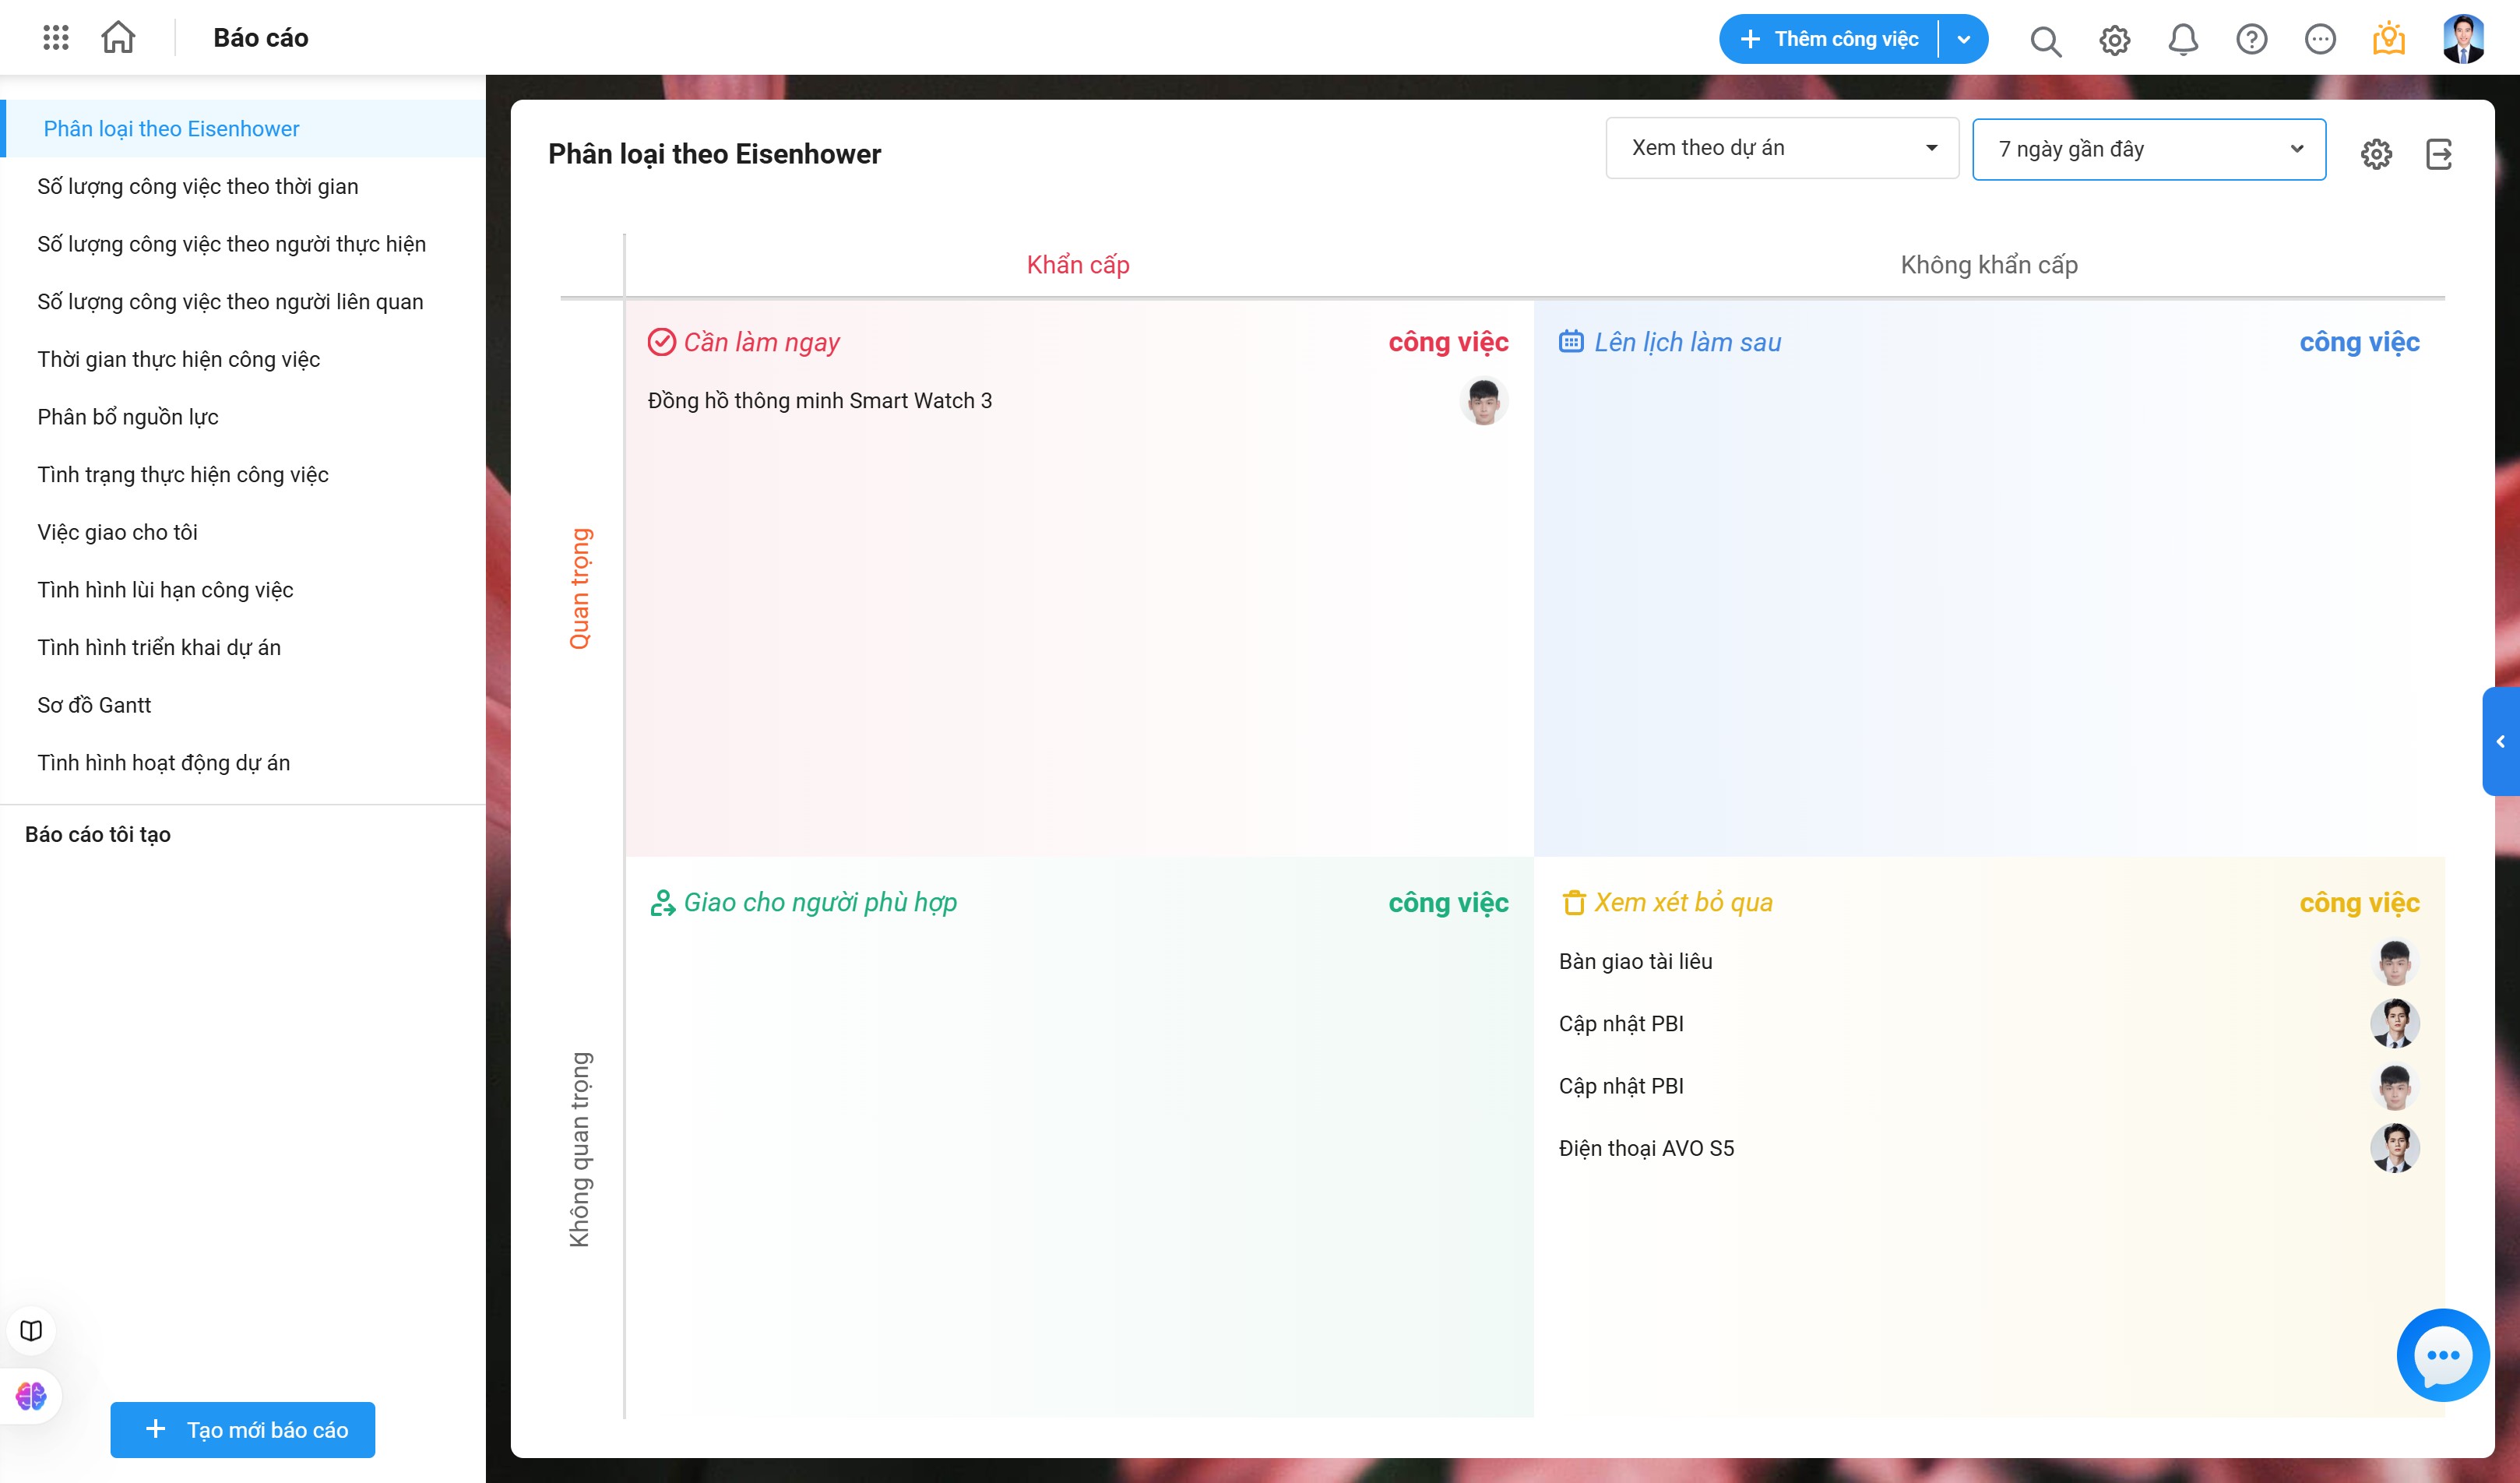The width and height of the screenshot is (2520, 1483).
Task: Expand the 'Xem theo dự án' dropdown
Action: pos(1782,148)
